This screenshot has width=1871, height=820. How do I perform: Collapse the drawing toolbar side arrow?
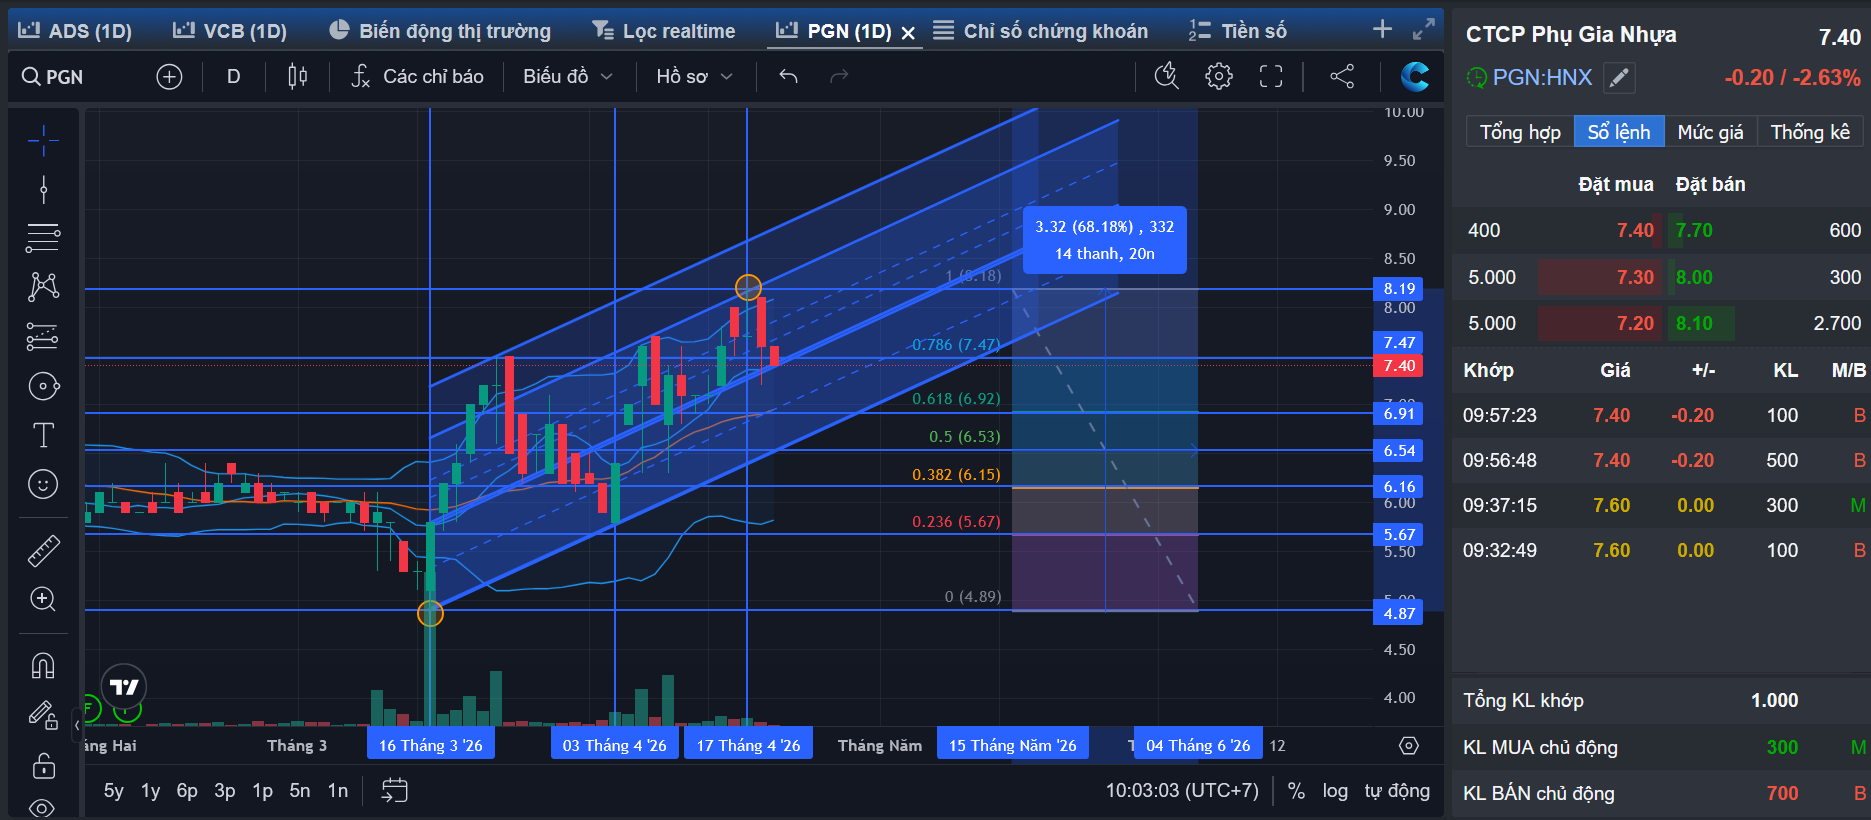[77, 725]
